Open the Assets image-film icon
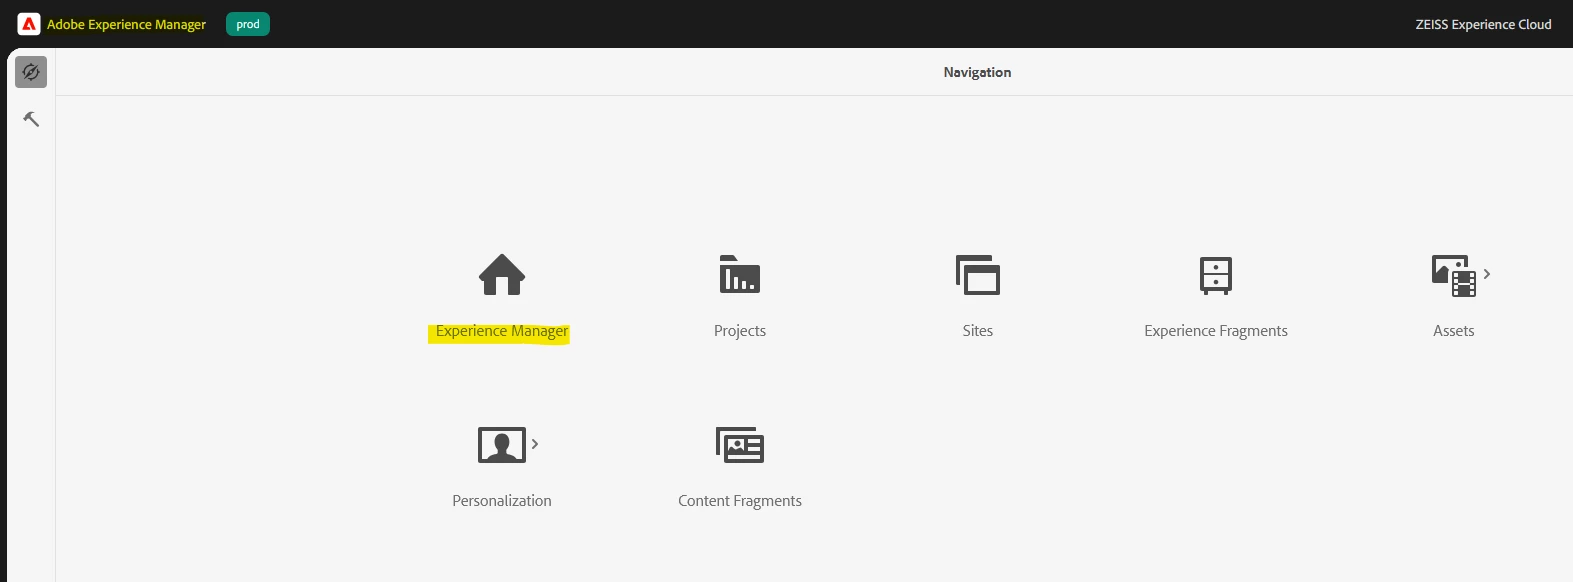Screen dimensions: 1573x582 tap(1454, 276)
